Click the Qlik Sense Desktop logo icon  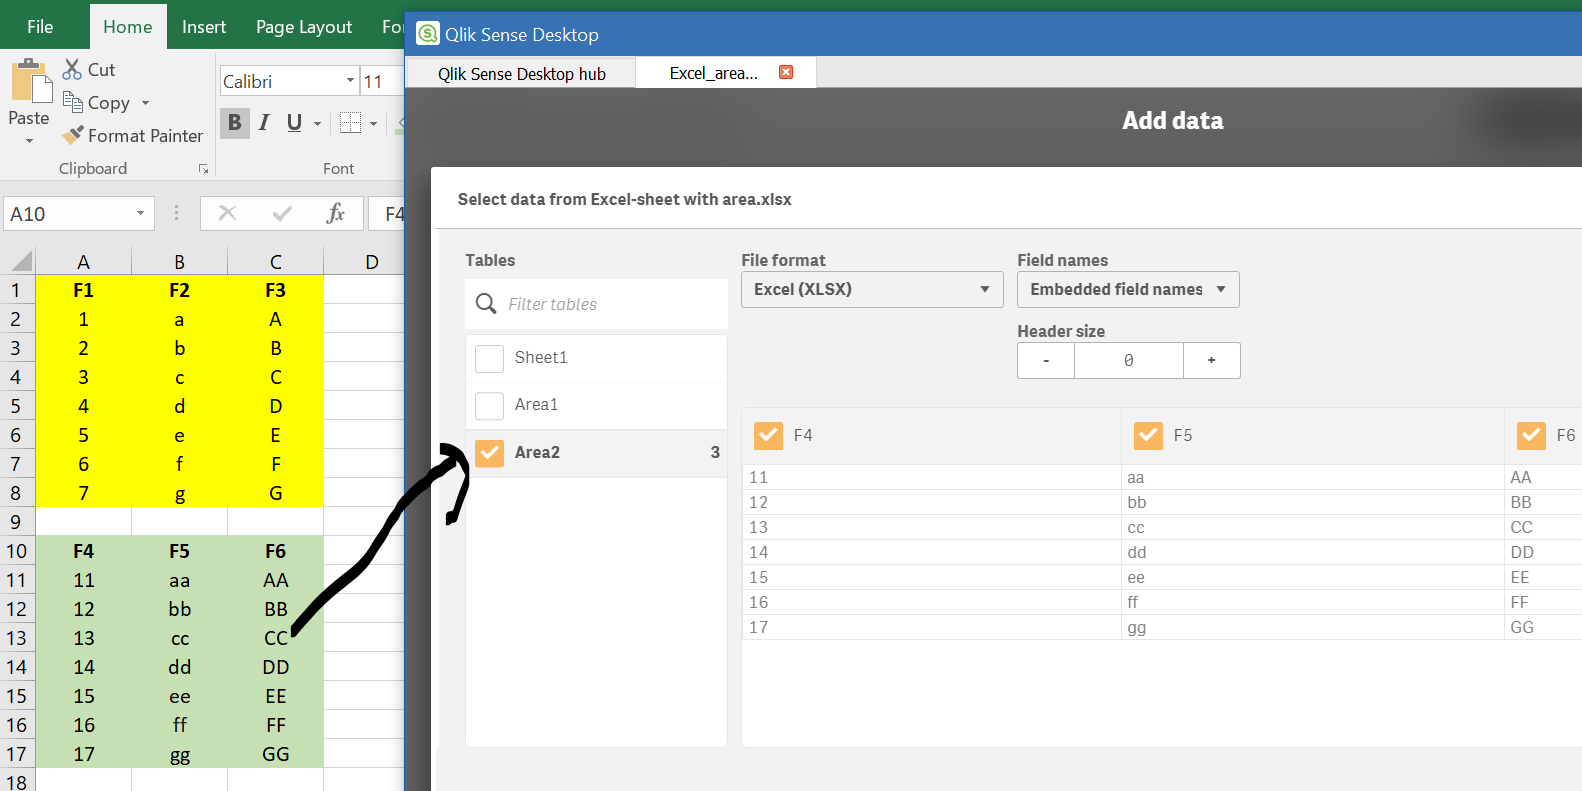[x=428, y=34]
